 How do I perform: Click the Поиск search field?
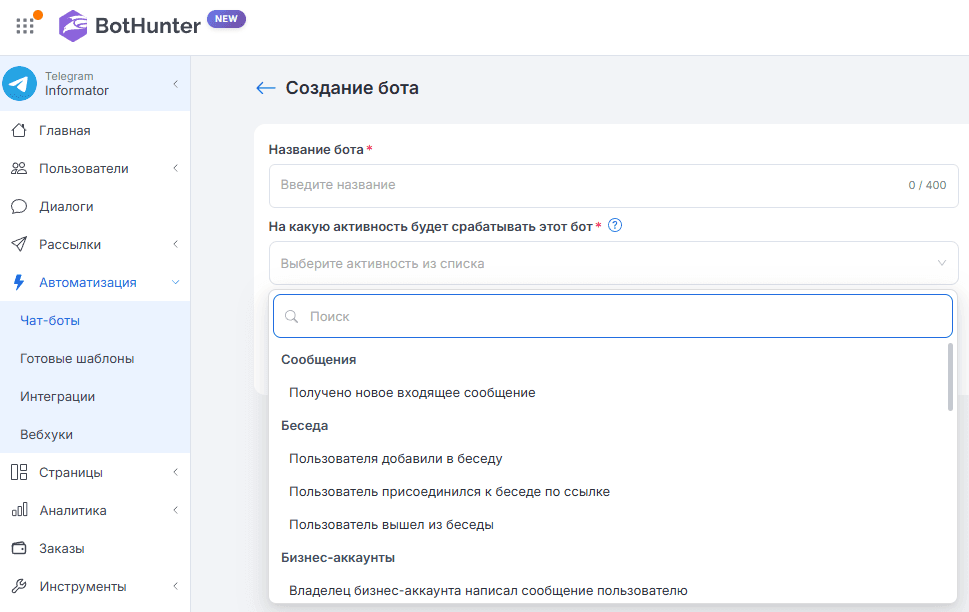click(x=612, y=316)
